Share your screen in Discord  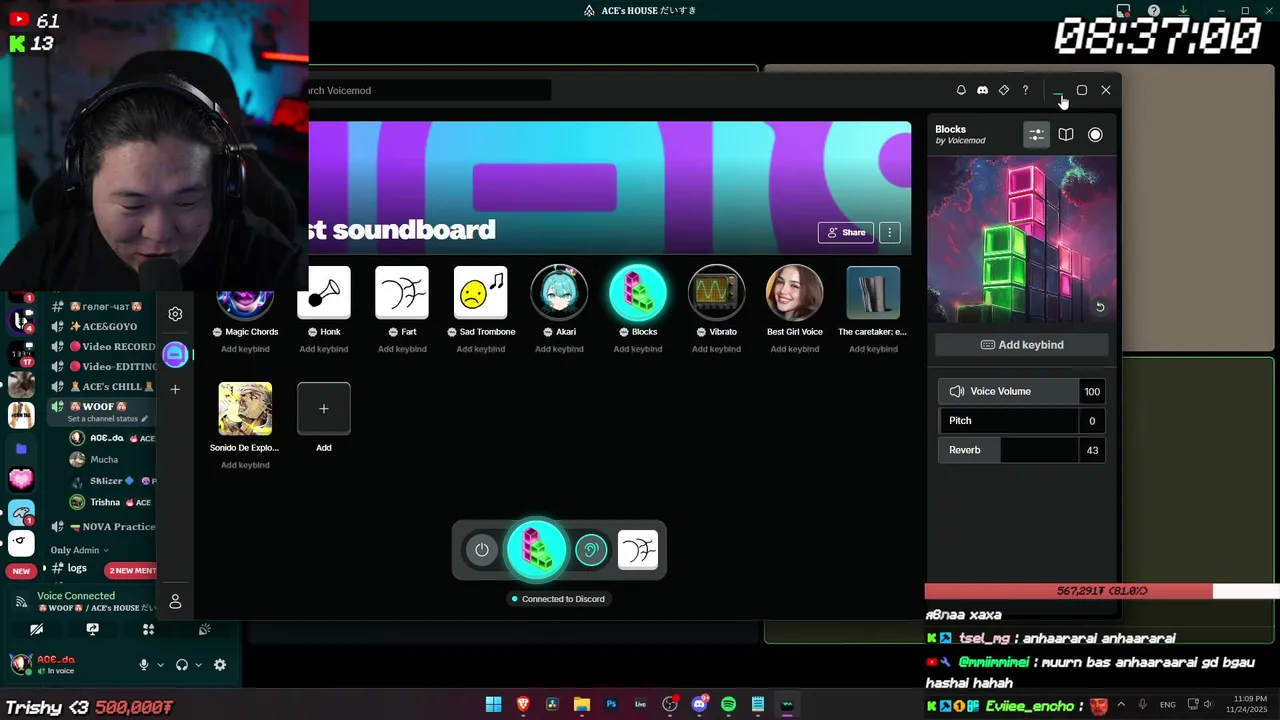[x=92, y=629]
